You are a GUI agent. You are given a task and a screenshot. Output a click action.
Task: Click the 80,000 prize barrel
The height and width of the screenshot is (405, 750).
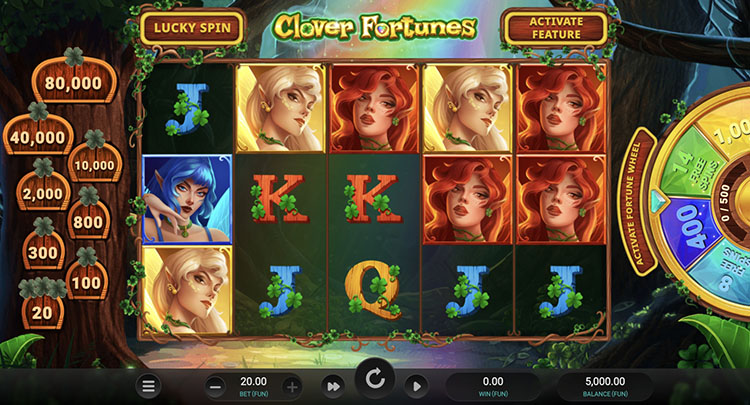pyautogui.click(x=74, y=80)
